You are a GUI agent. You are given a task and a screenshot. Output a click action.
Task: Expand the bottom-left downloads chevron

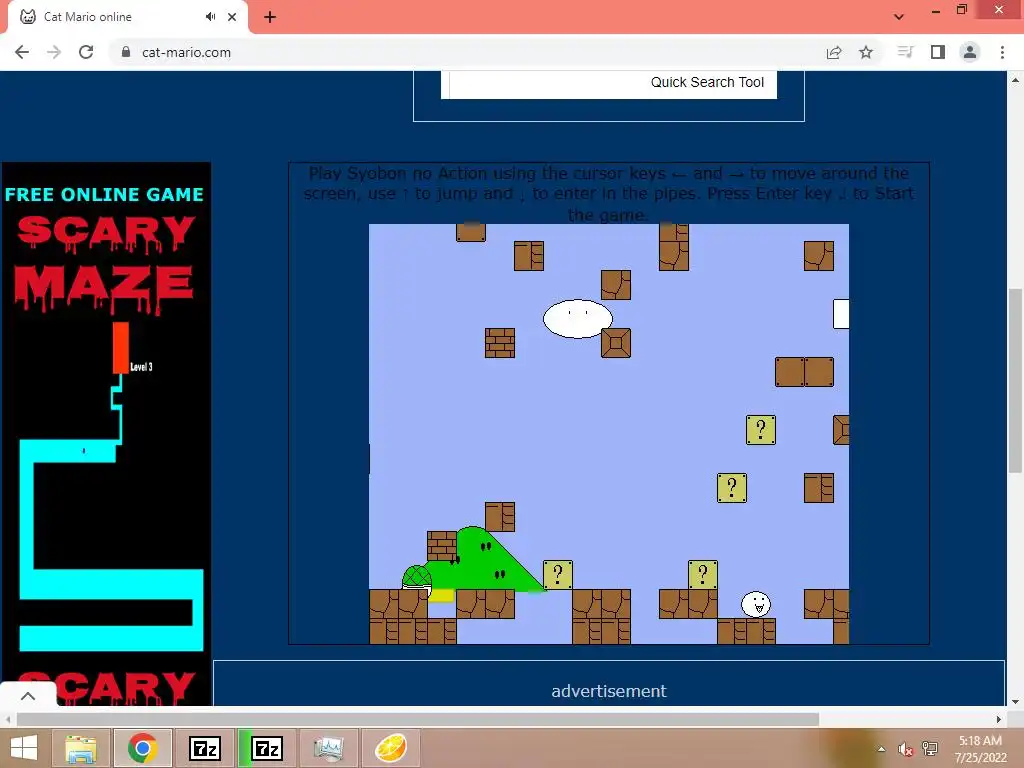(28, 696)
